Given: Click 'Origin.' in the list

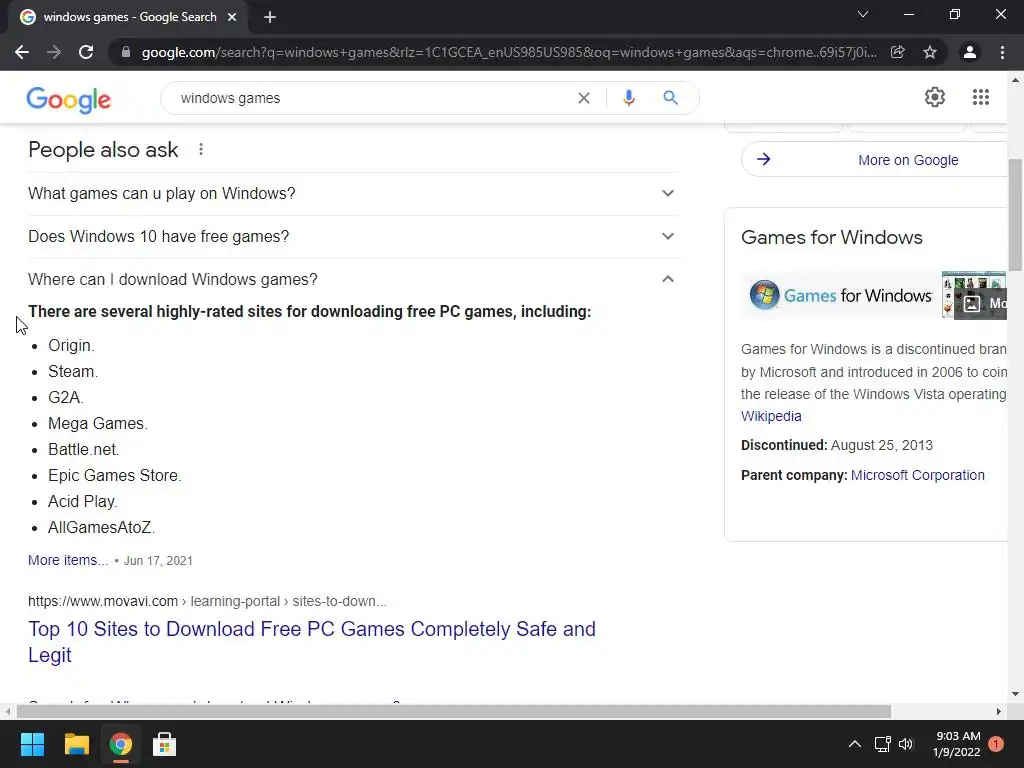Looking at the screenshot, I should (x=71, y=345).
